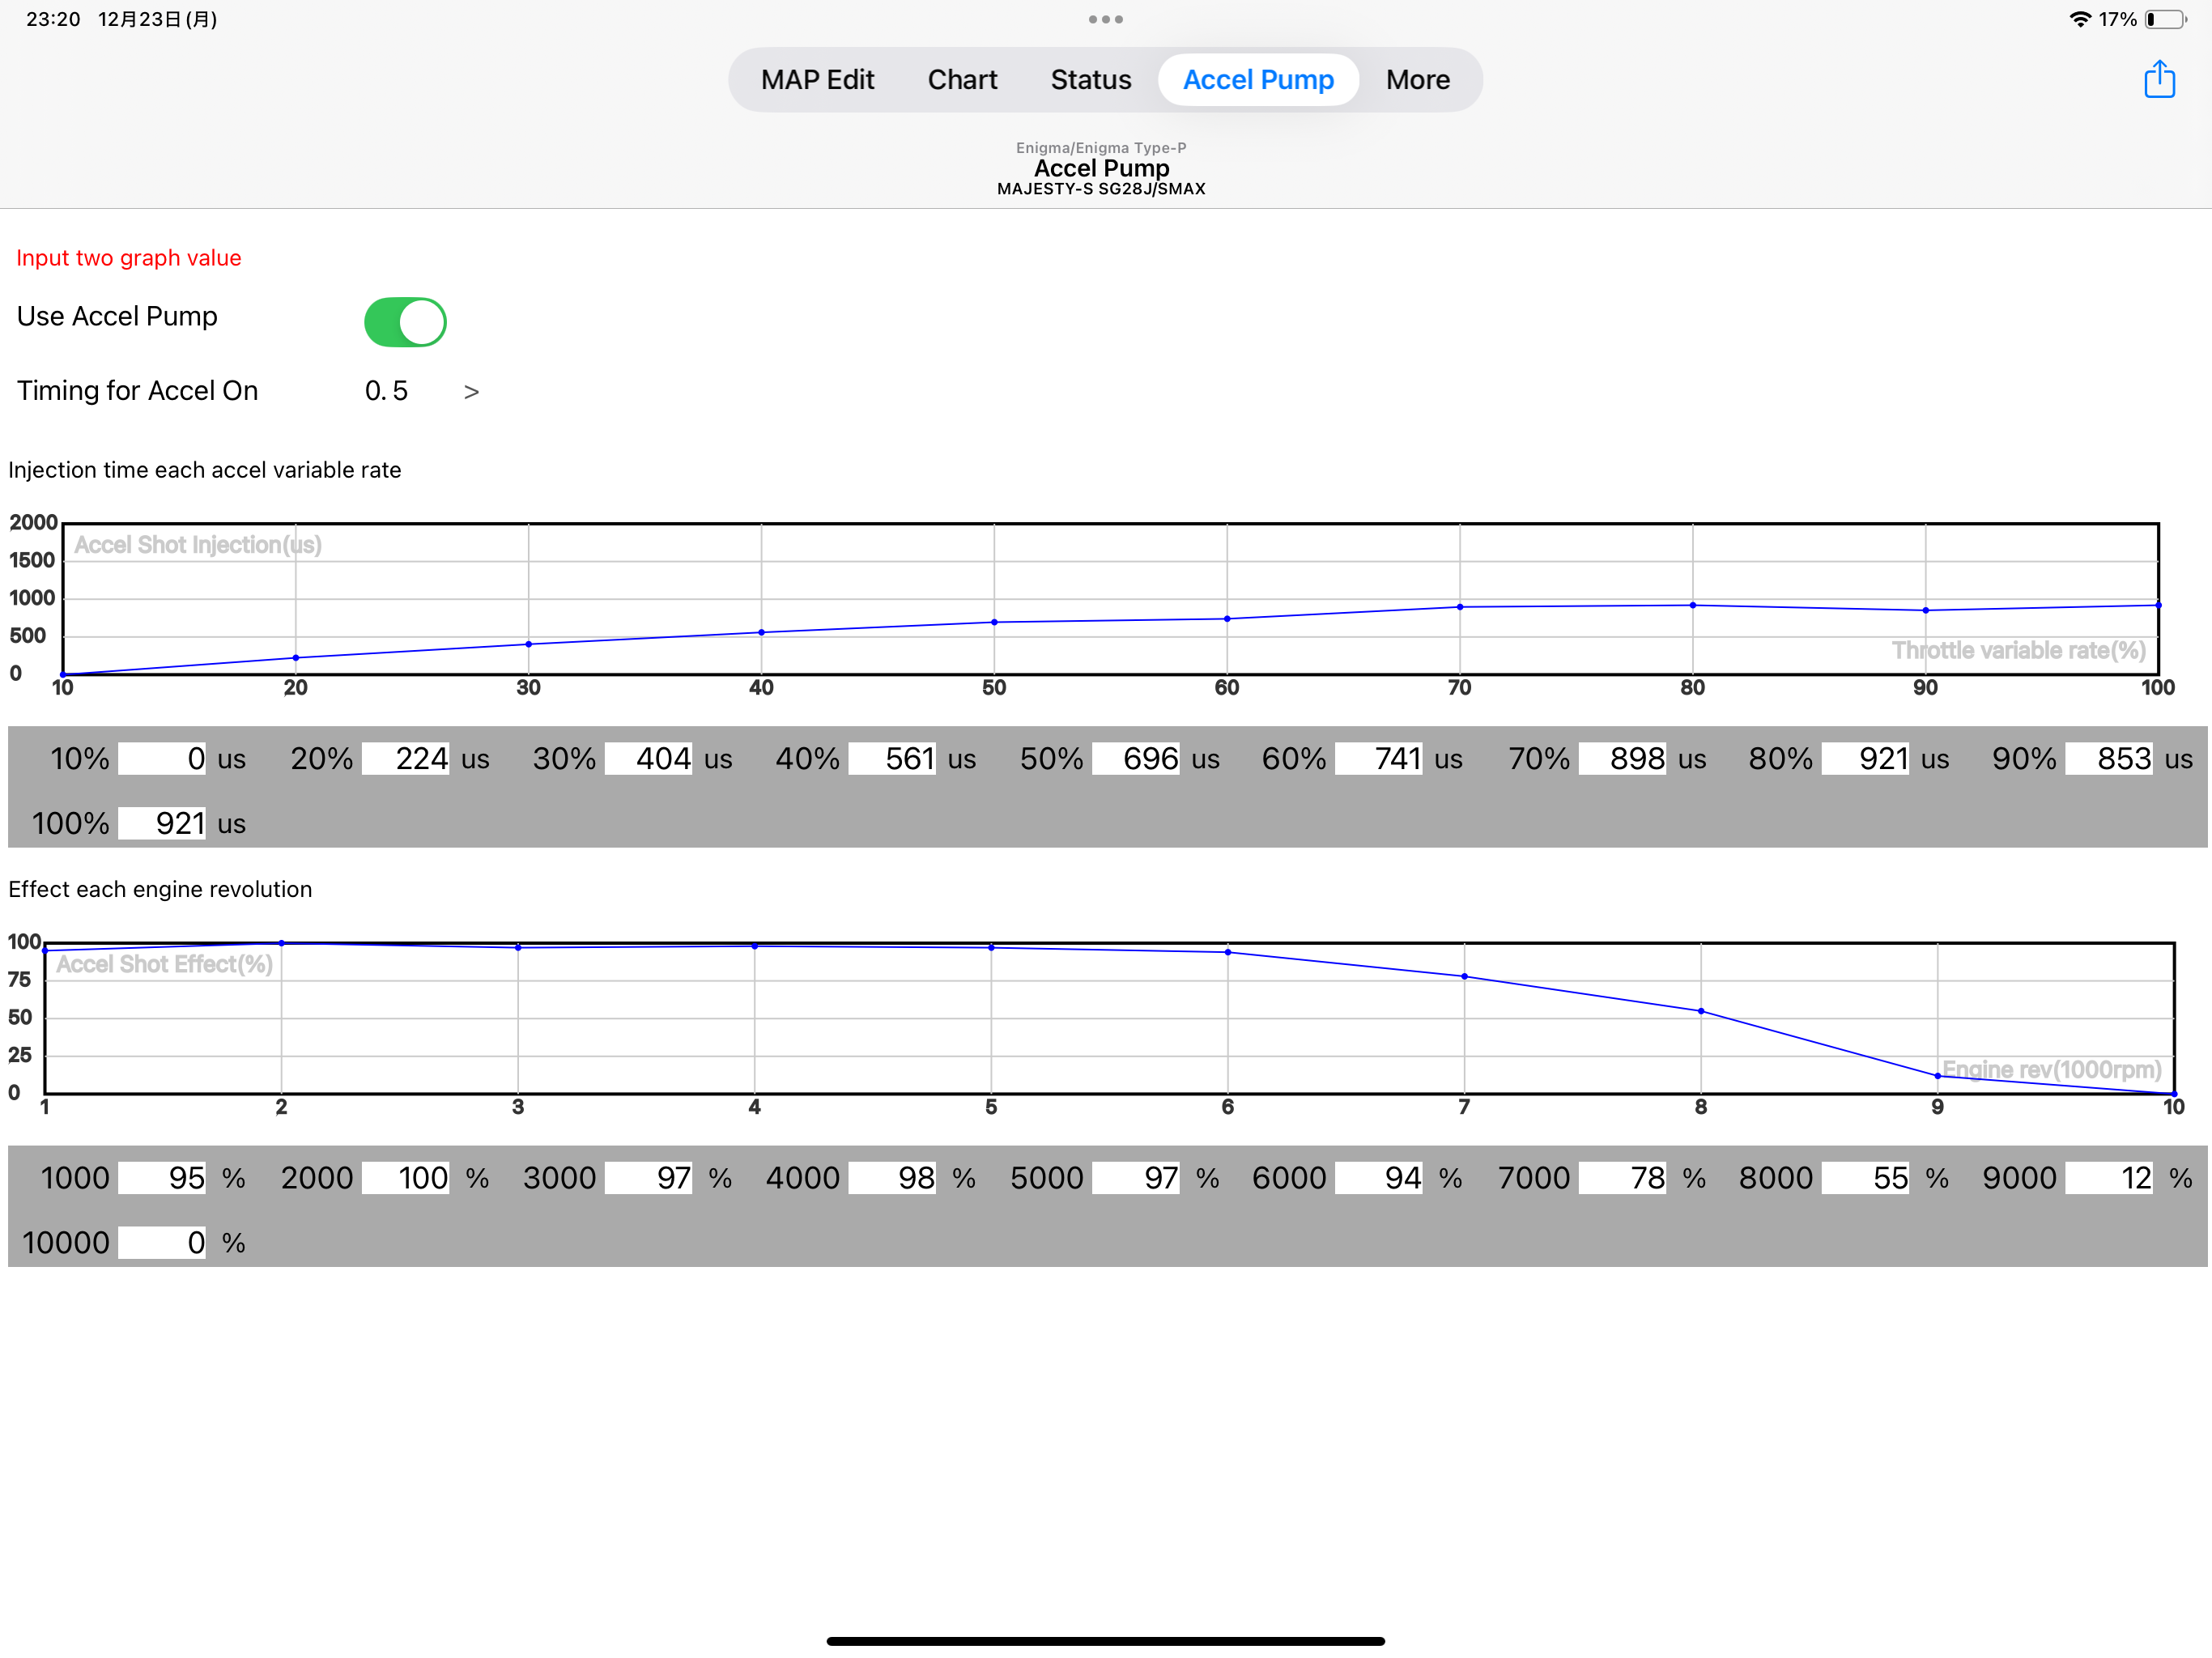
Task: Edit the 90% injection field showing 853
Action: (2109, 758)
